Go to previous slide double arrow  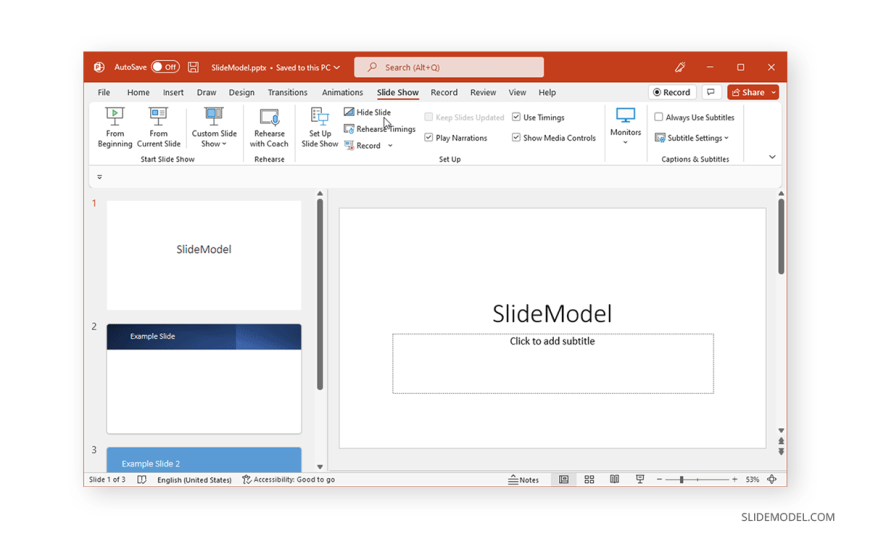781,441
